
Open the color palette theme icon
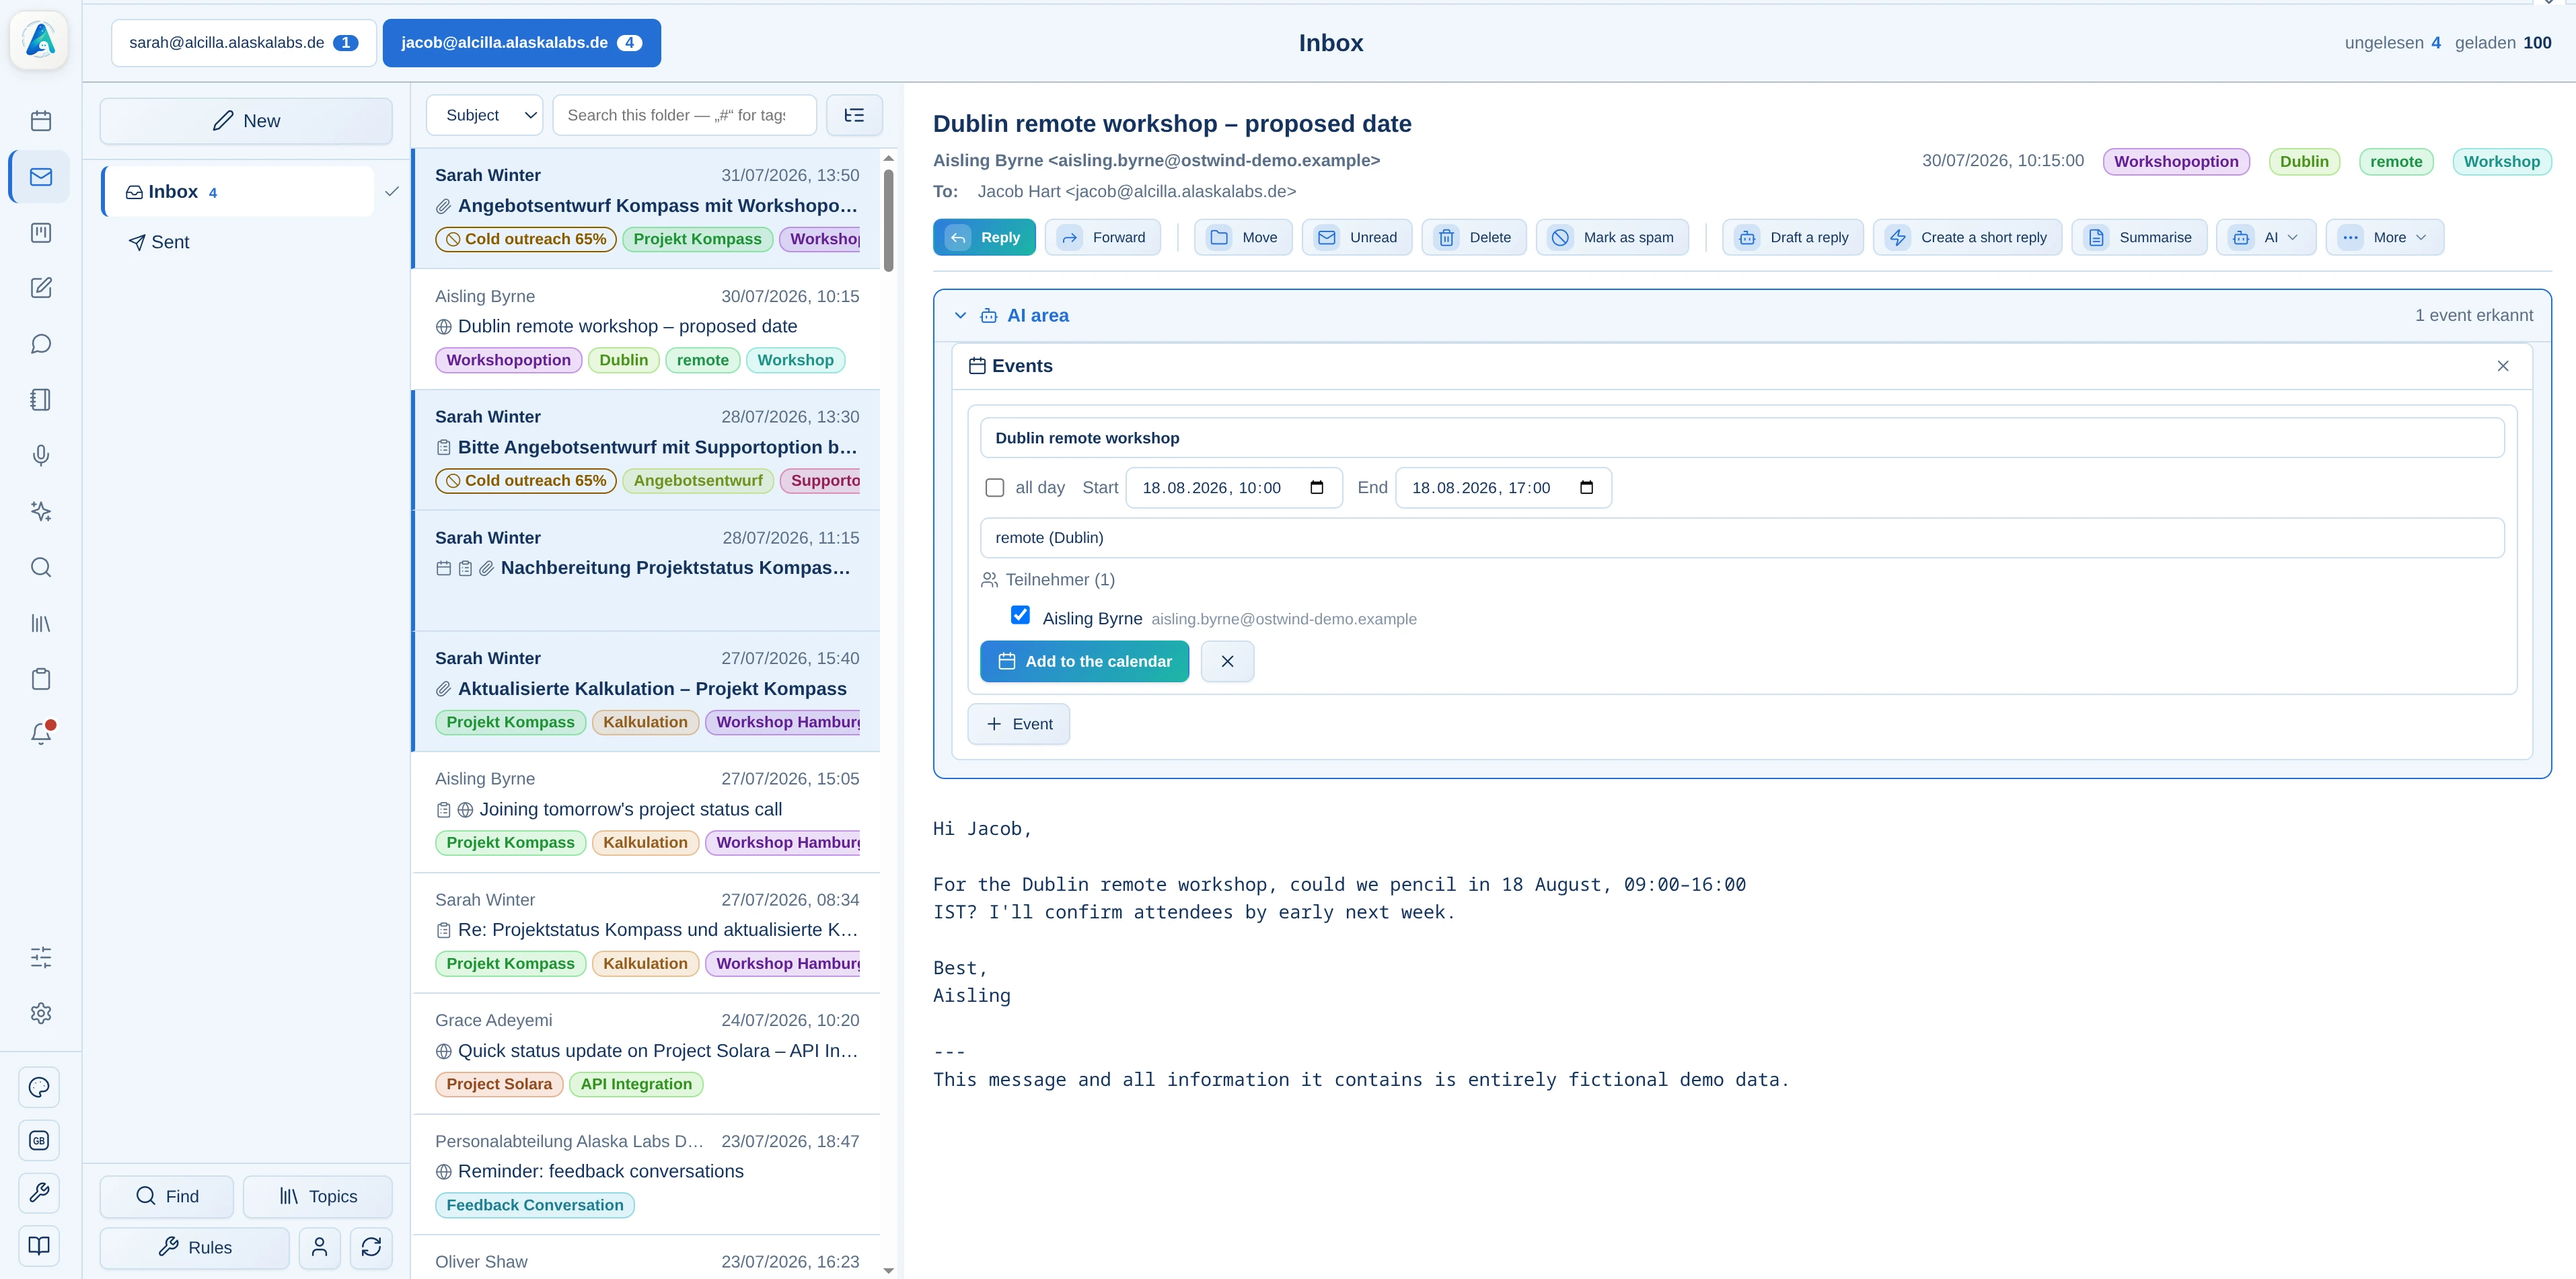39,1087
